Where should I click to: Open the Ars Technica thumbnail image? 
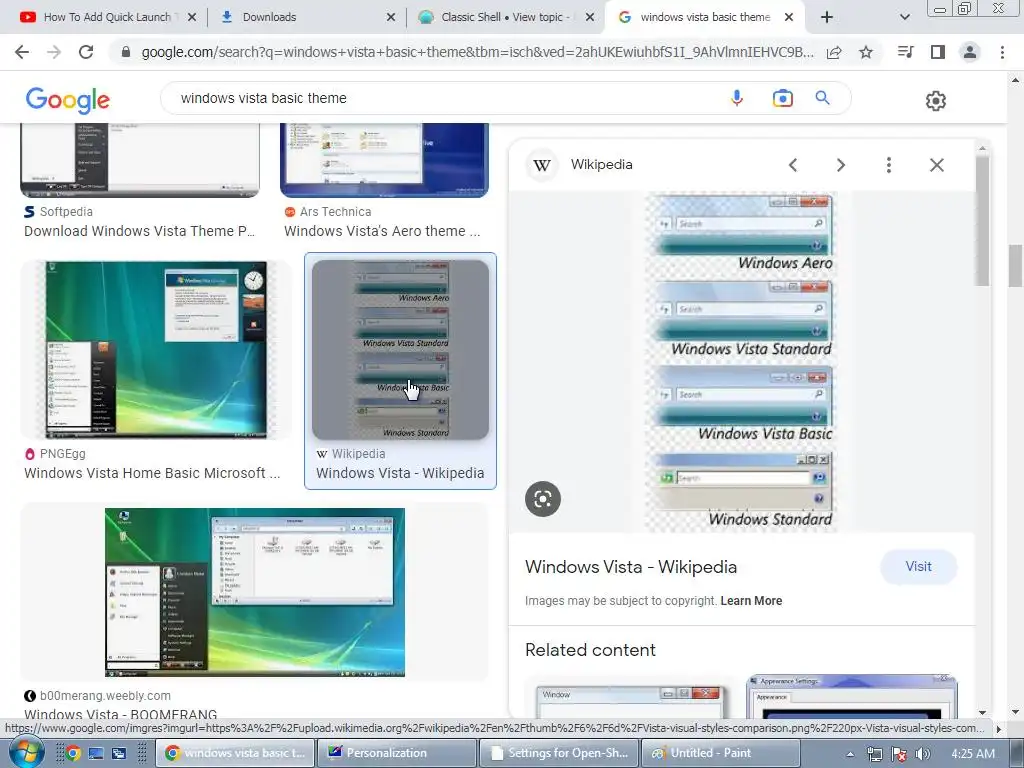pyautogui.click(x=385, y=160)
